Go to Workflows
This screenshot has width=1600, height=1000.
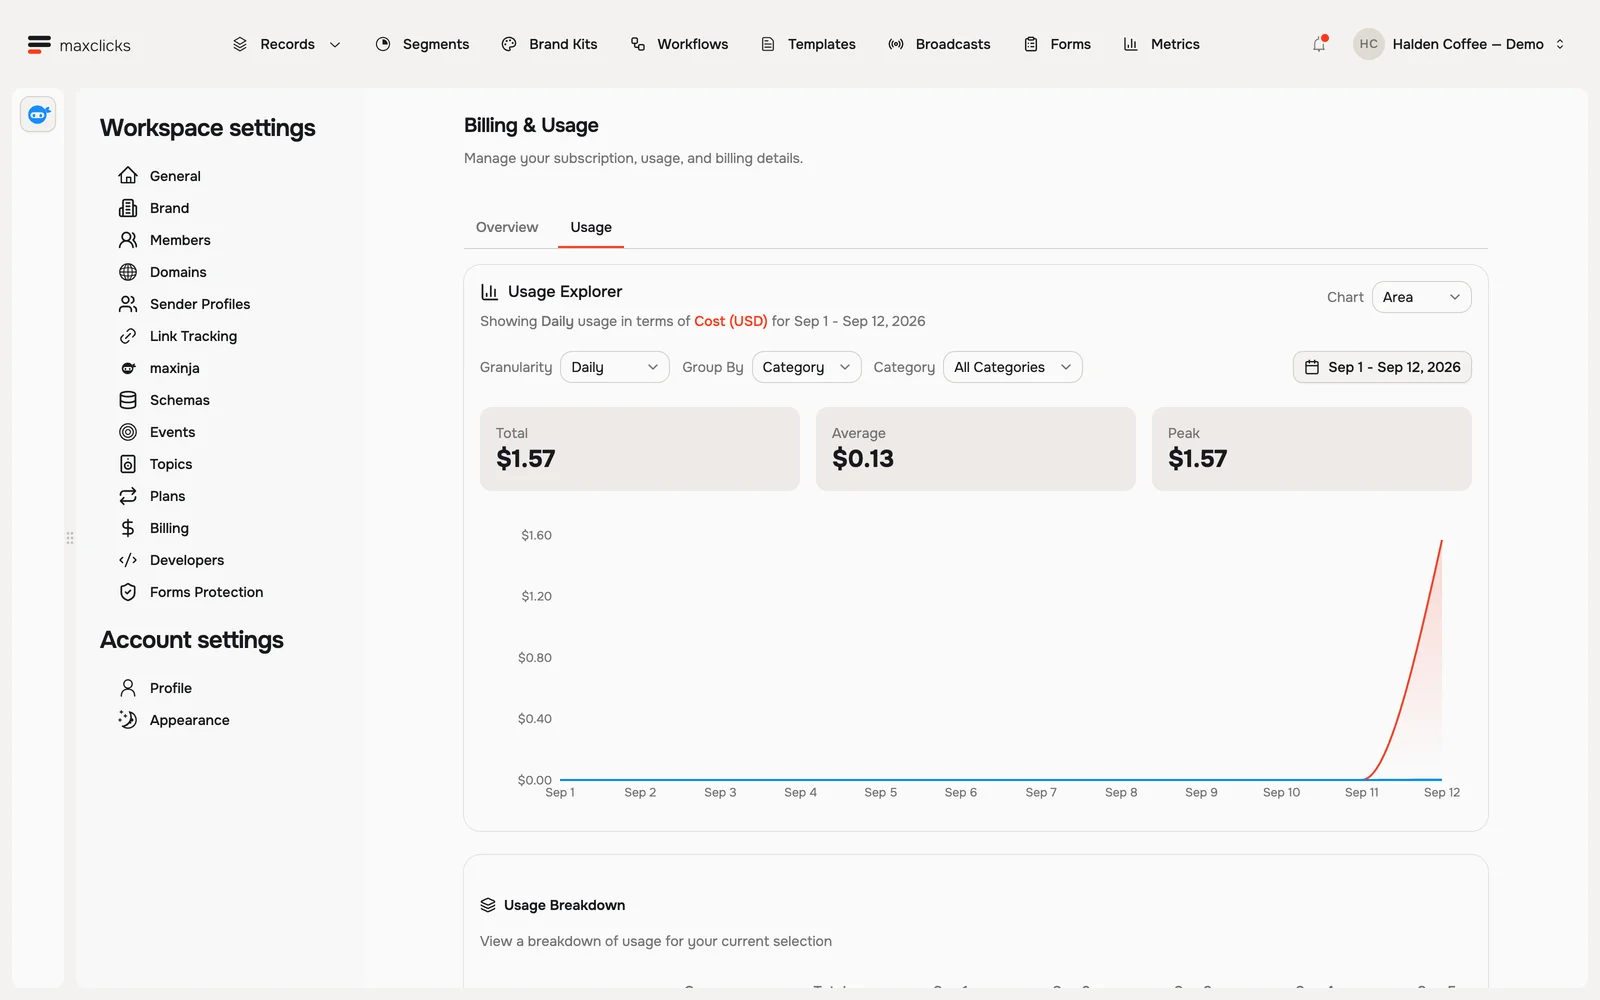680,44
